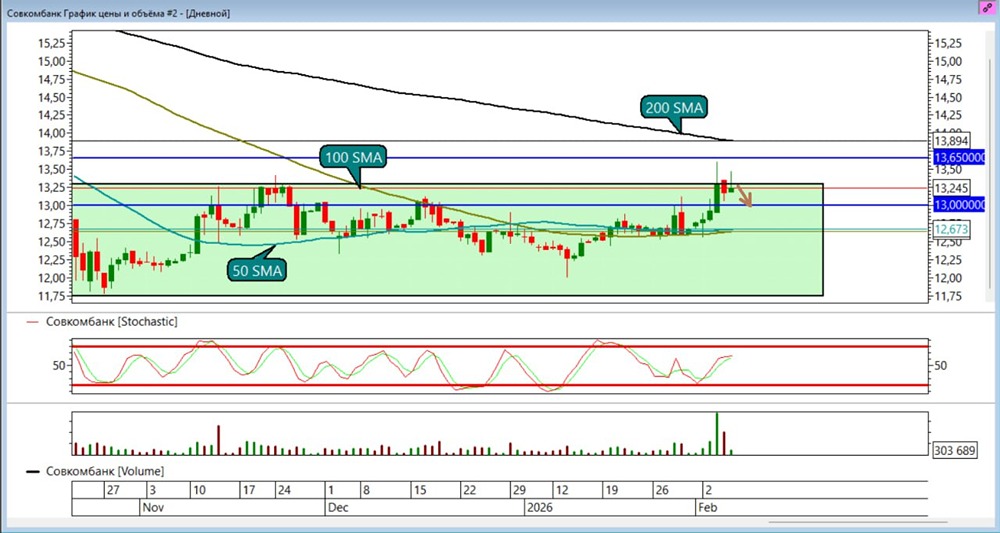
Task: Click the 2026 year label on time axis
Action: tap(540, 507)
